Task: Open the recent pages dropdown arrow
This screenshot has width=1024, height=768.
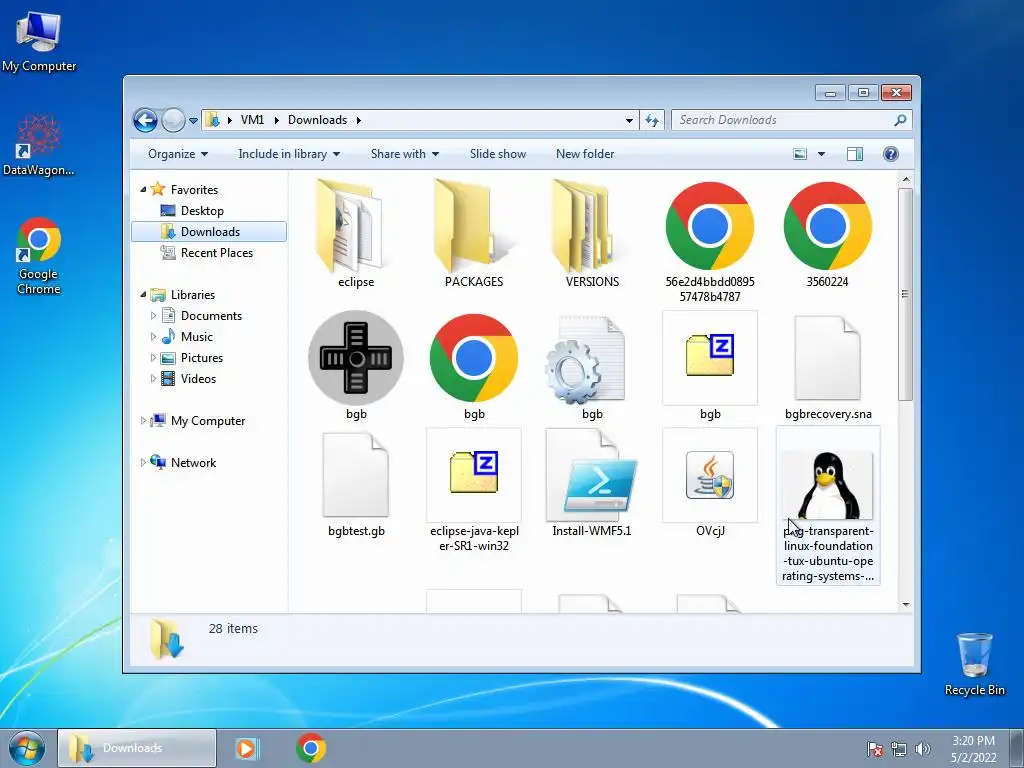Action: pos(193,121)
